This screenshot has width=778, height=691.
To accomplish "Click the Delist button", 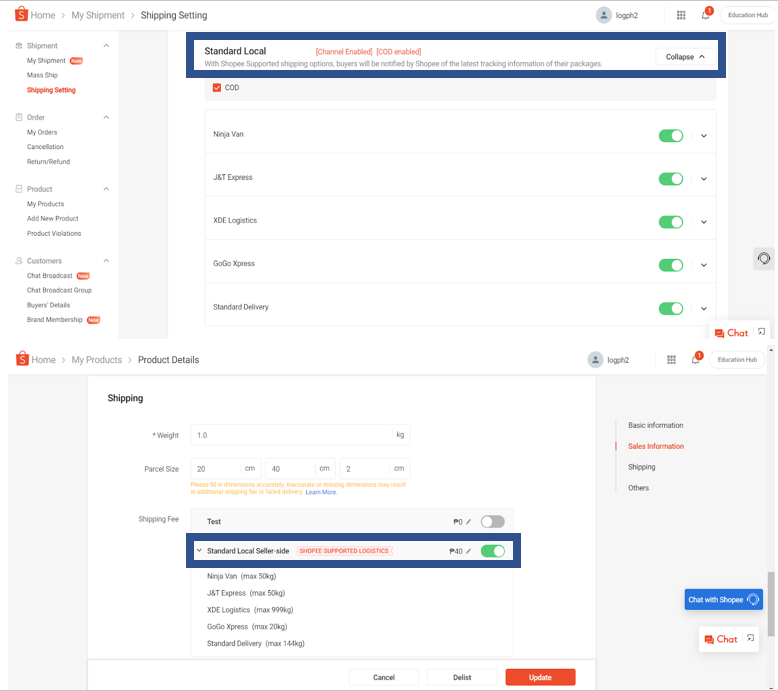I will pyautogui.click(x=462, y=677).
